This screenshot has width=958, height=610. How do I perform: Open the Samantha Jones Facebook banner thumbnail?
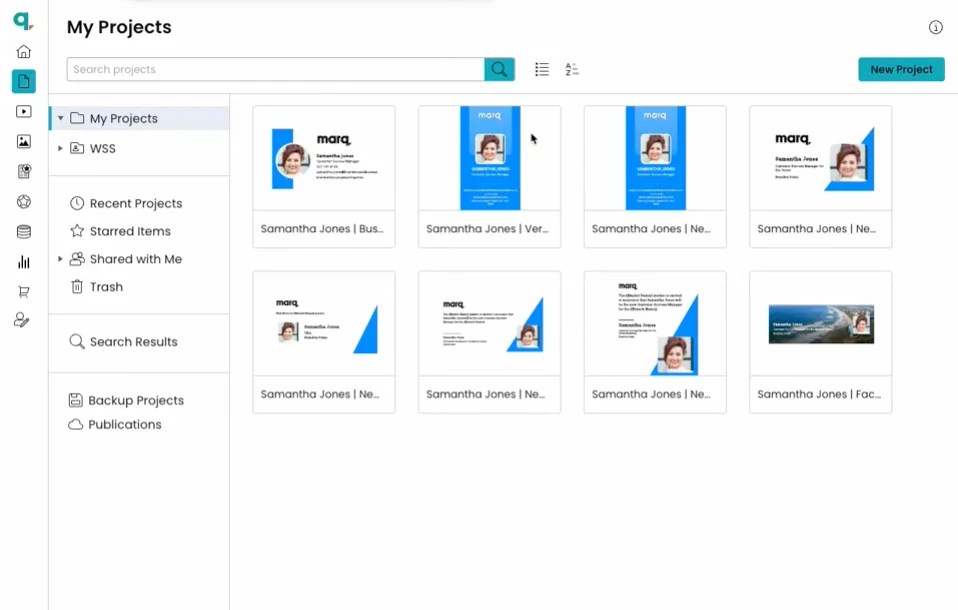pos(820,325)
